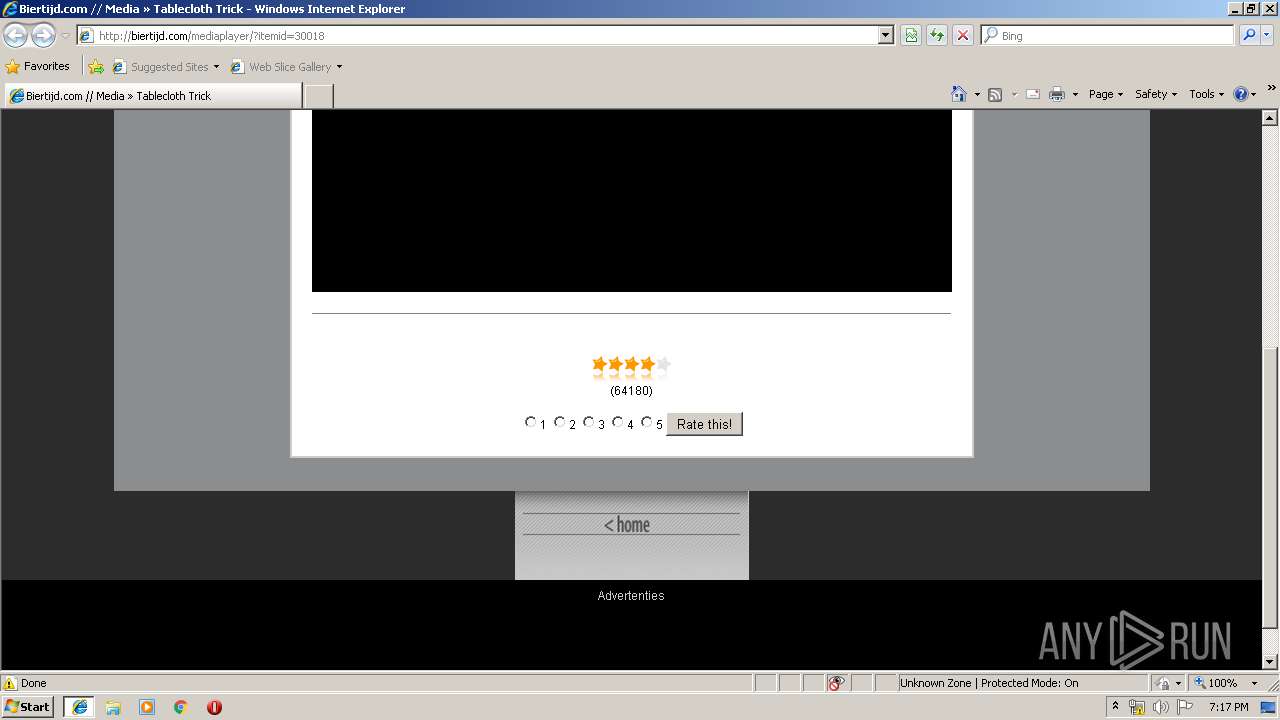Click the Action Center flag tray icon

[x=1185, y=707]
